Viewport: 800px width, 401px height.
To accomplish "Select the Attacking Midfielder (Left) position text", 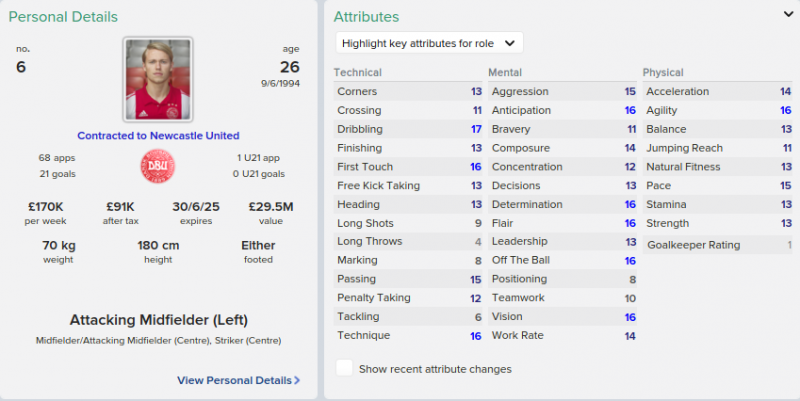I will [158, 320].
